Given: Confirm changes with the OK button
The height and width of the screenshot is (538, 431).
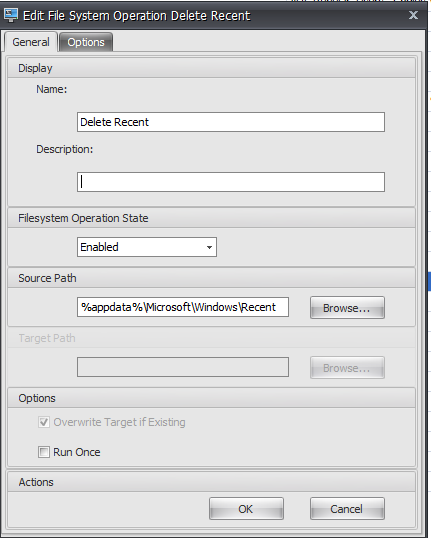Looking at the screenshot, I should click(x=246, y=508).
